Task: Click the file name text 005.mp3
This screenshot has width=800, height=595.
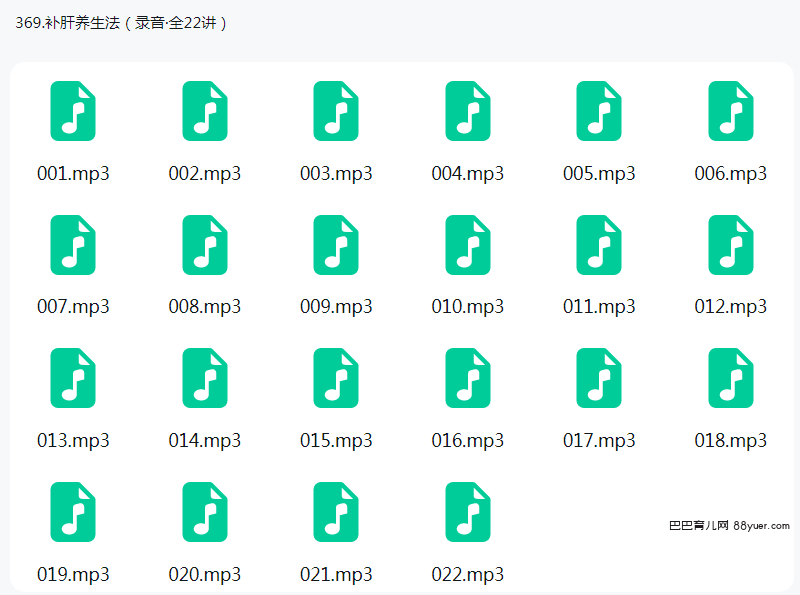Action: pyautogui.click(x=599, y=174)
